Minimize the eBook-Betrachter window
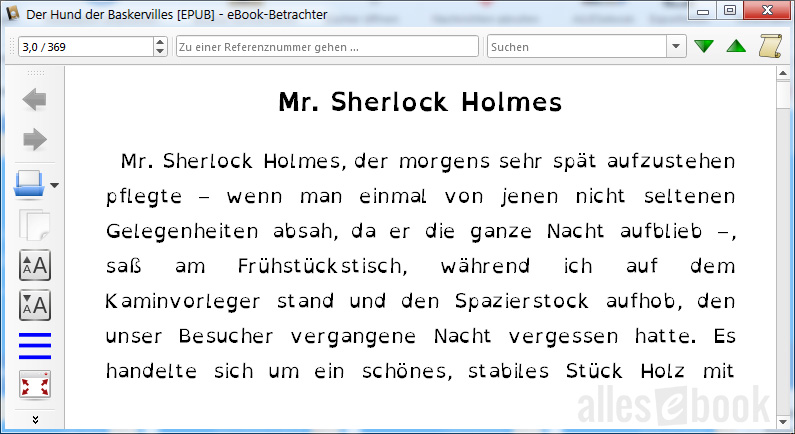 (703, 10)
